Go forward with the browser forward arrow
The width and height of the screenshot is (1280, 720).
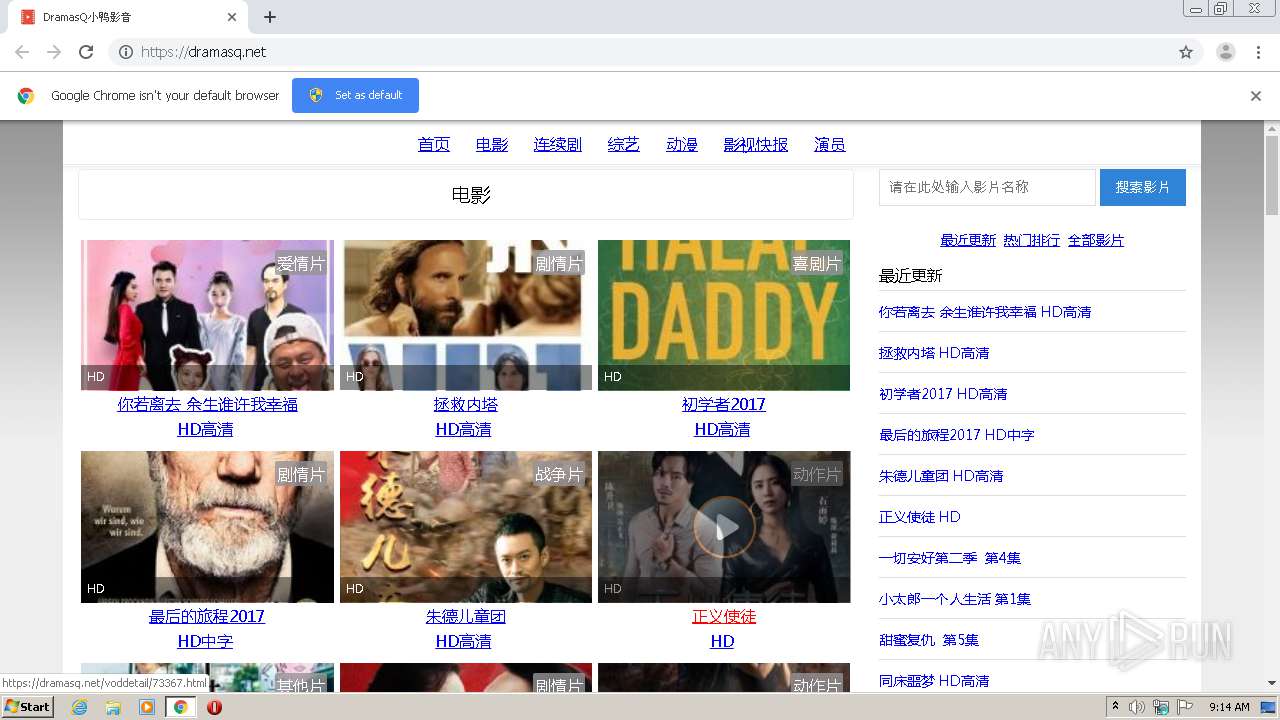pos(54,52)
